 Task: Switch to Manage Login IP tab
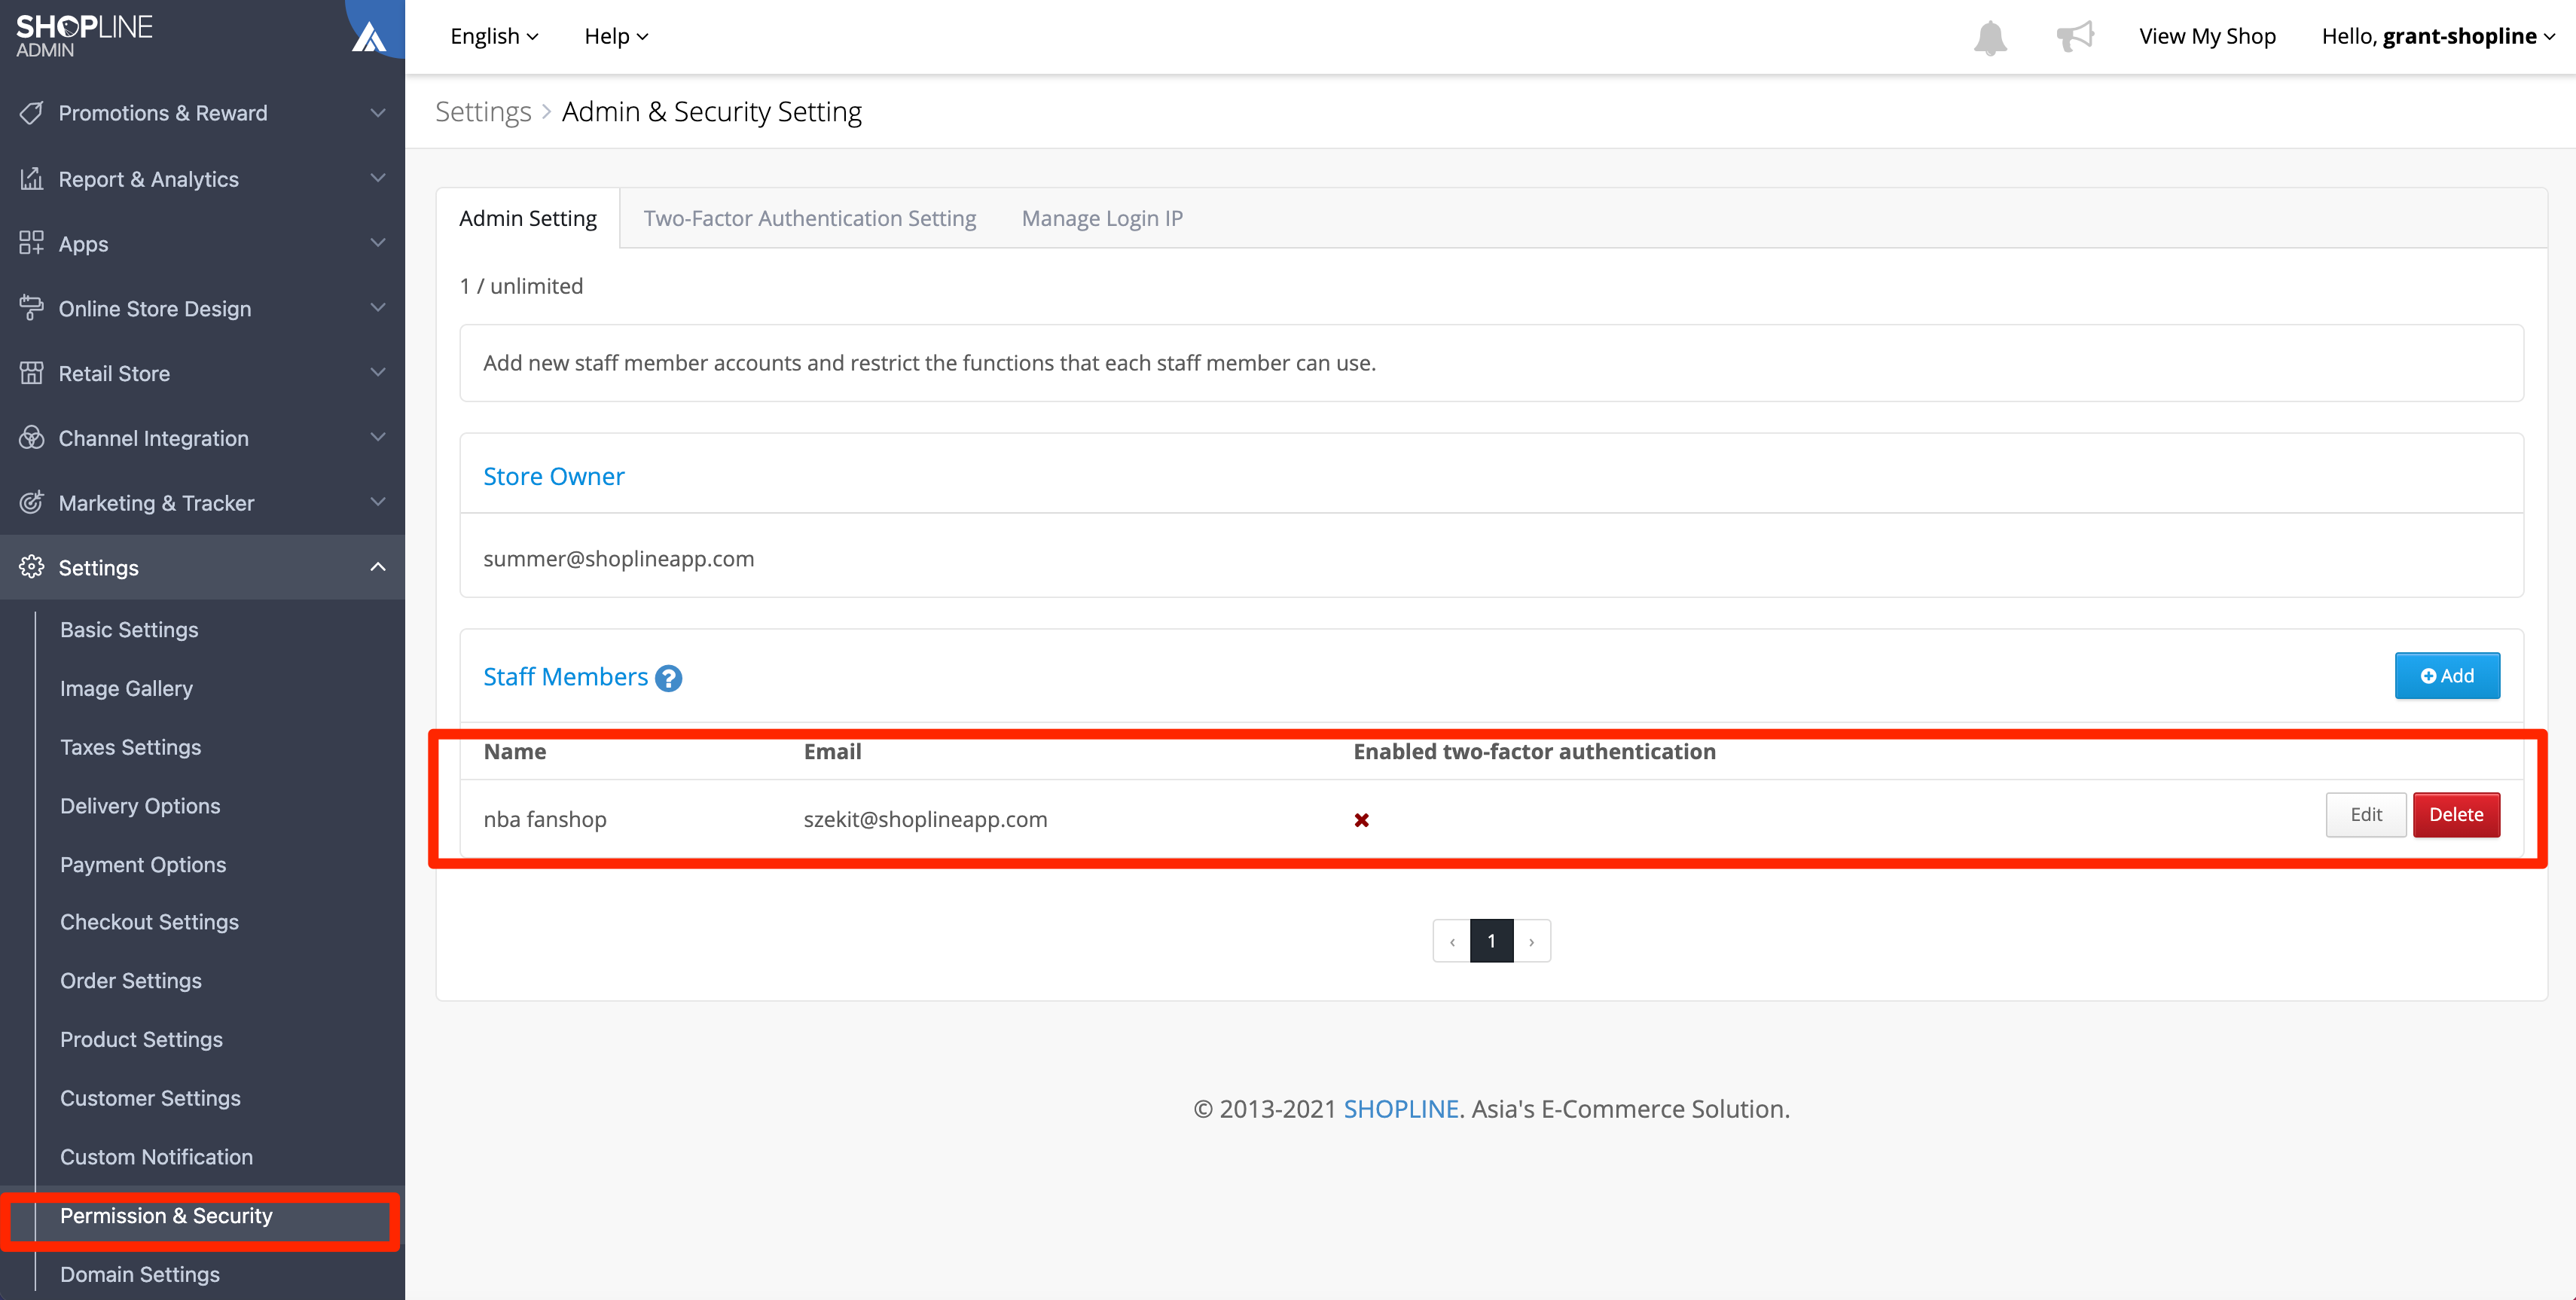coord(1102,218)
